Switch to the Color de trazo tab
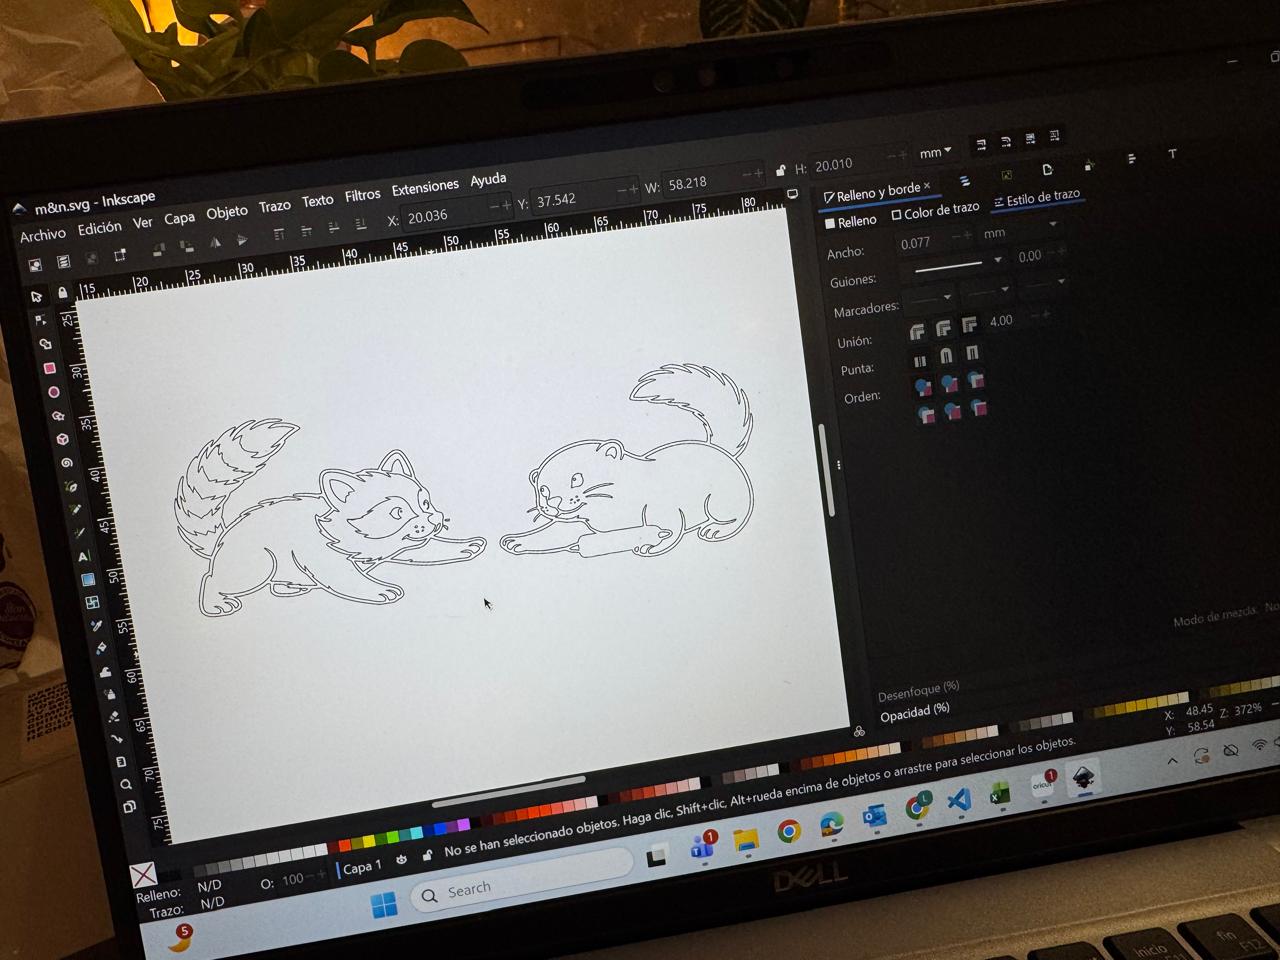 [x=936, y=211]
